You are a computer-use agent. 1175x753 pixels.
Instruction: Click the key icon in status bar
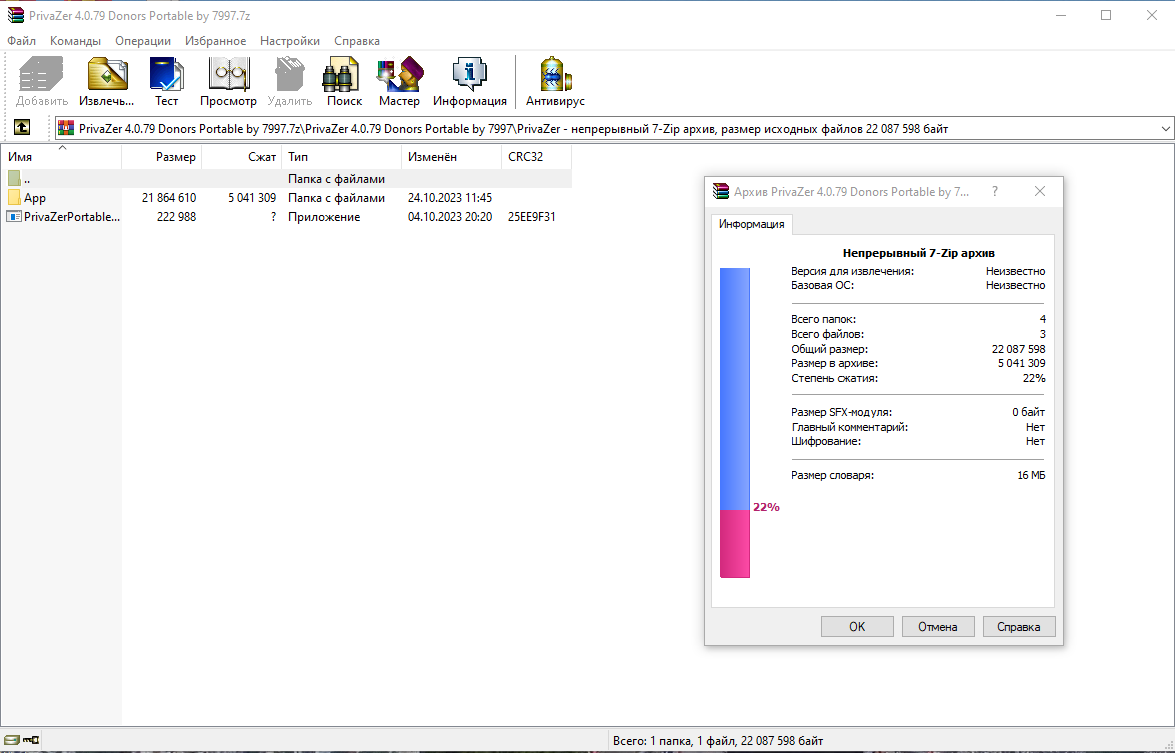pyautogui.click(x=31, y=740)
